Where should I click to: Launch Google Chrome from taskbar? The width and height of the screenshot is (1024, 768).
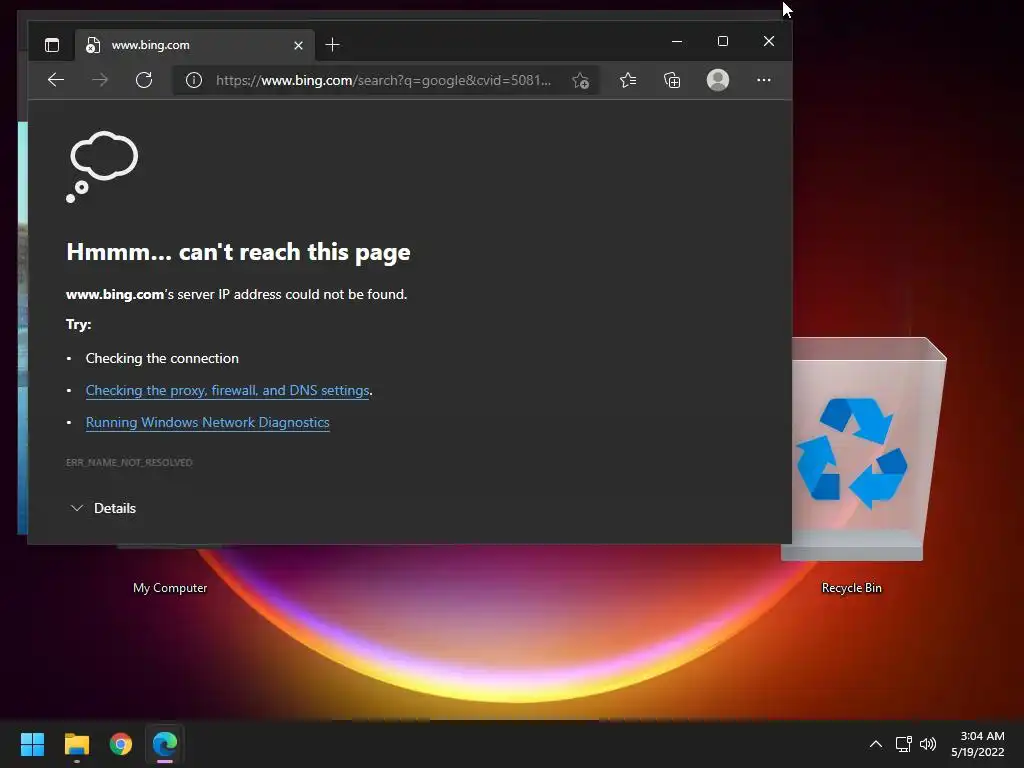coord(121,744)
